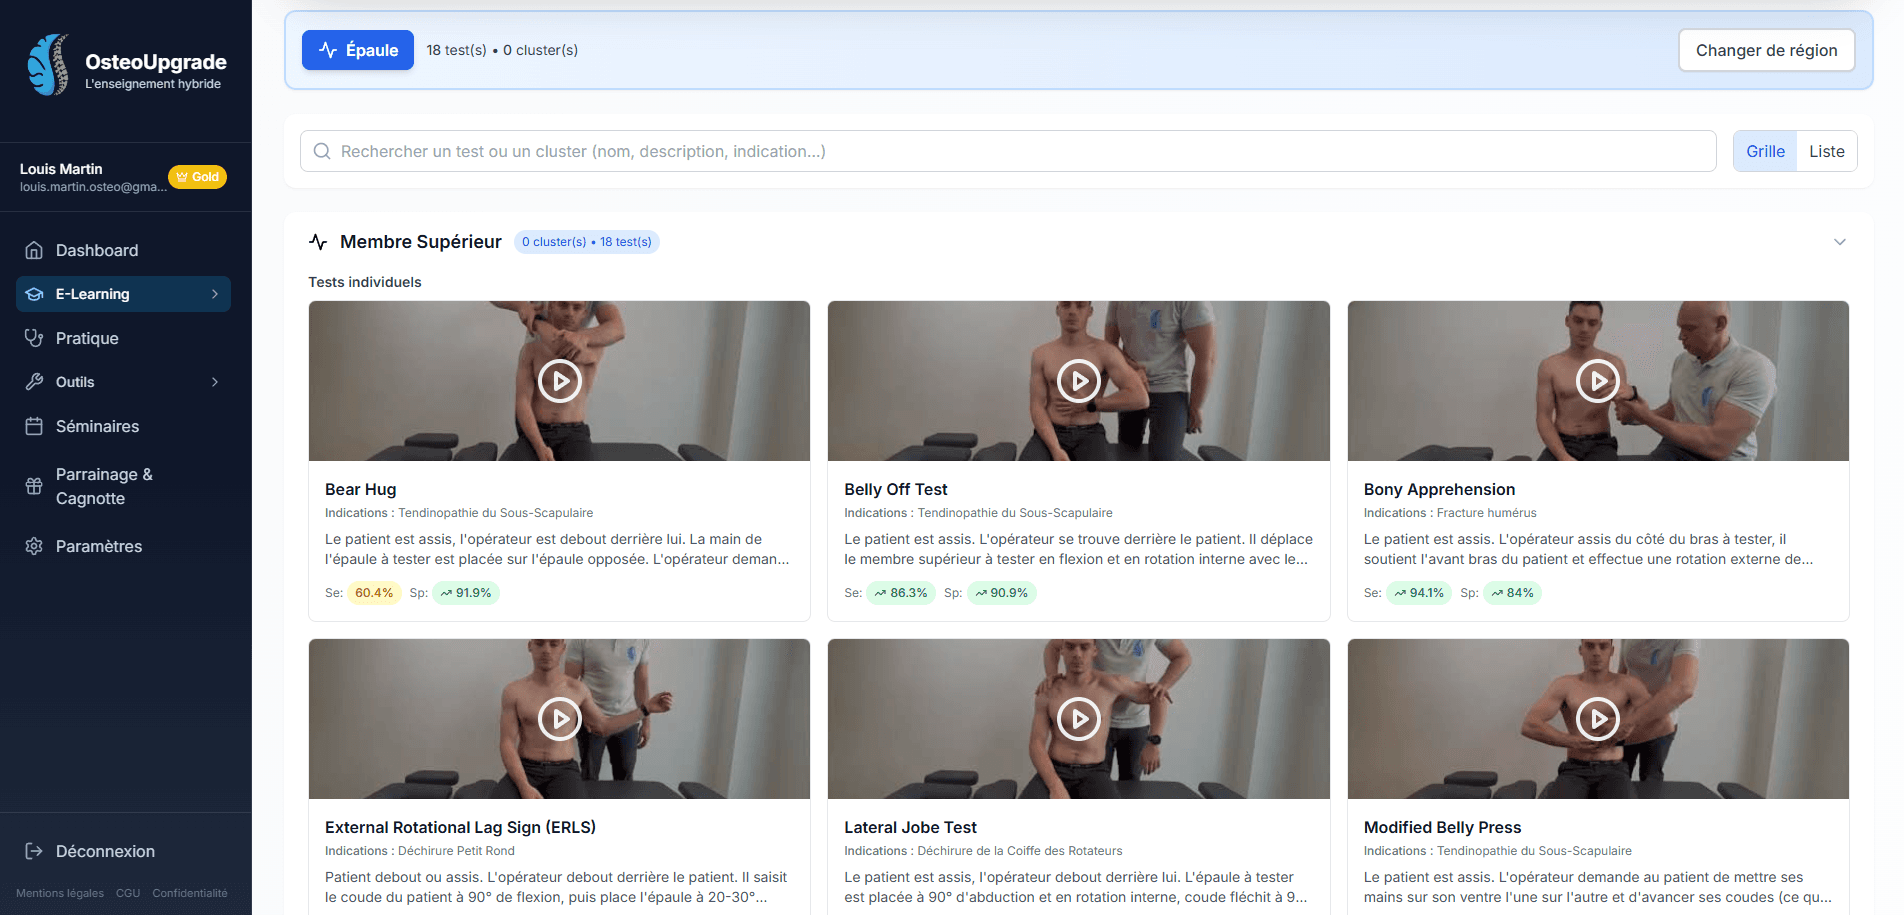Play the Bear Hug video
Image resolution: width=1904 pixels, height=915 pixels.
559,381
